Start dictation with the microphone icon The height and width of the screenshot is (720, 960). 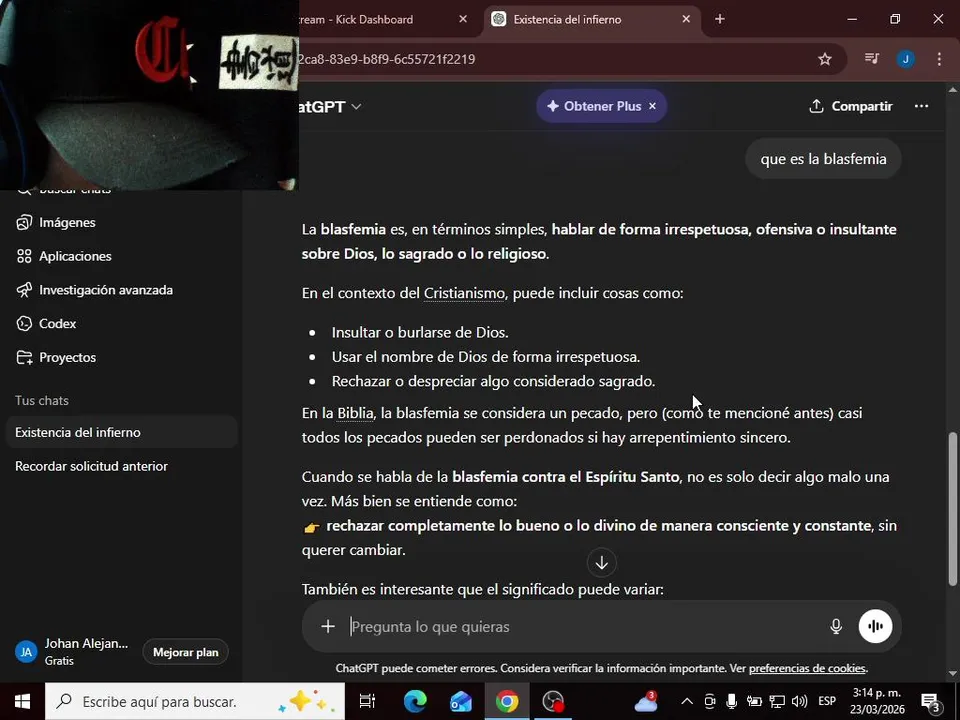click(836, 626)
